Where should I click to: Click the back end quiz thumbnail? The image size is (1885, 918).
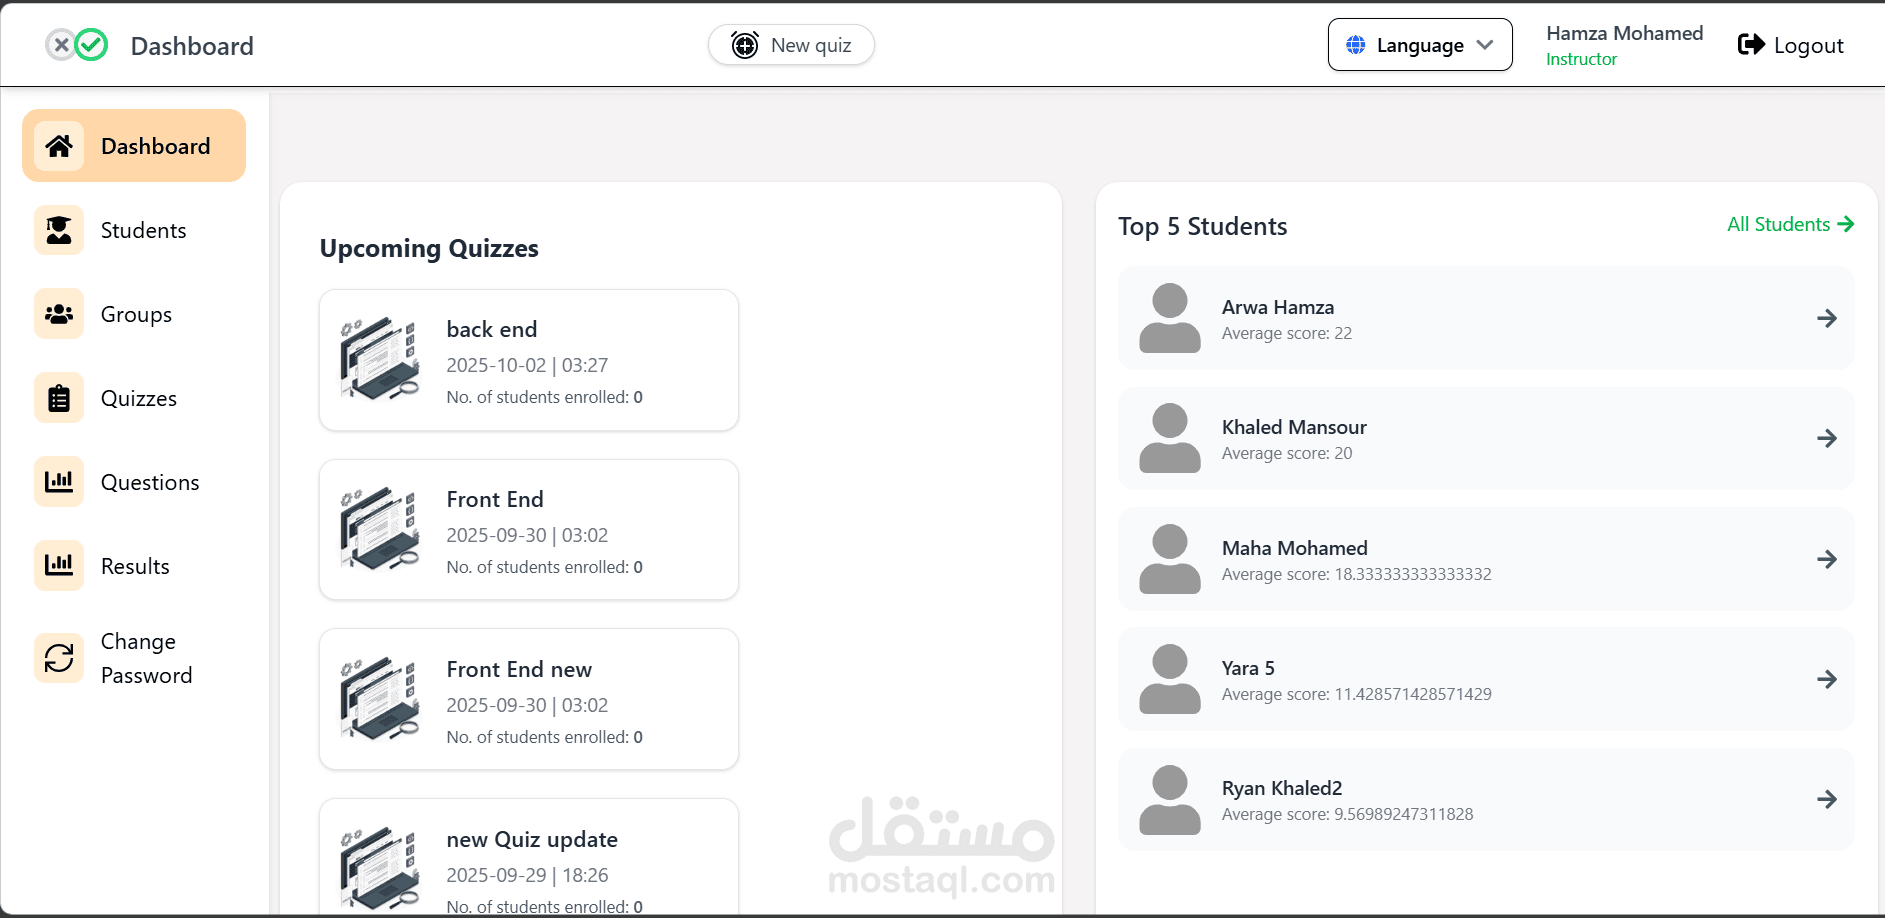[x=380, y=360]
